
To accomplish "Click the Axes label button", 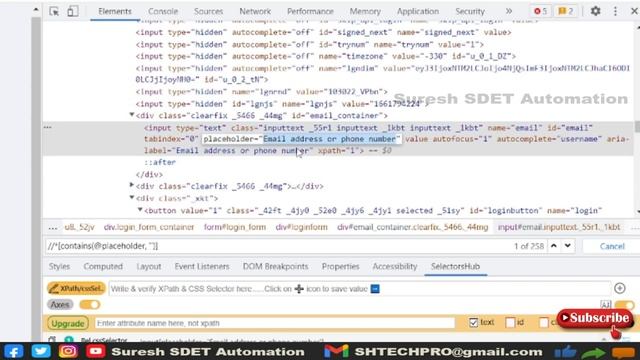I will pyautogui.click(x=60, y=304).
